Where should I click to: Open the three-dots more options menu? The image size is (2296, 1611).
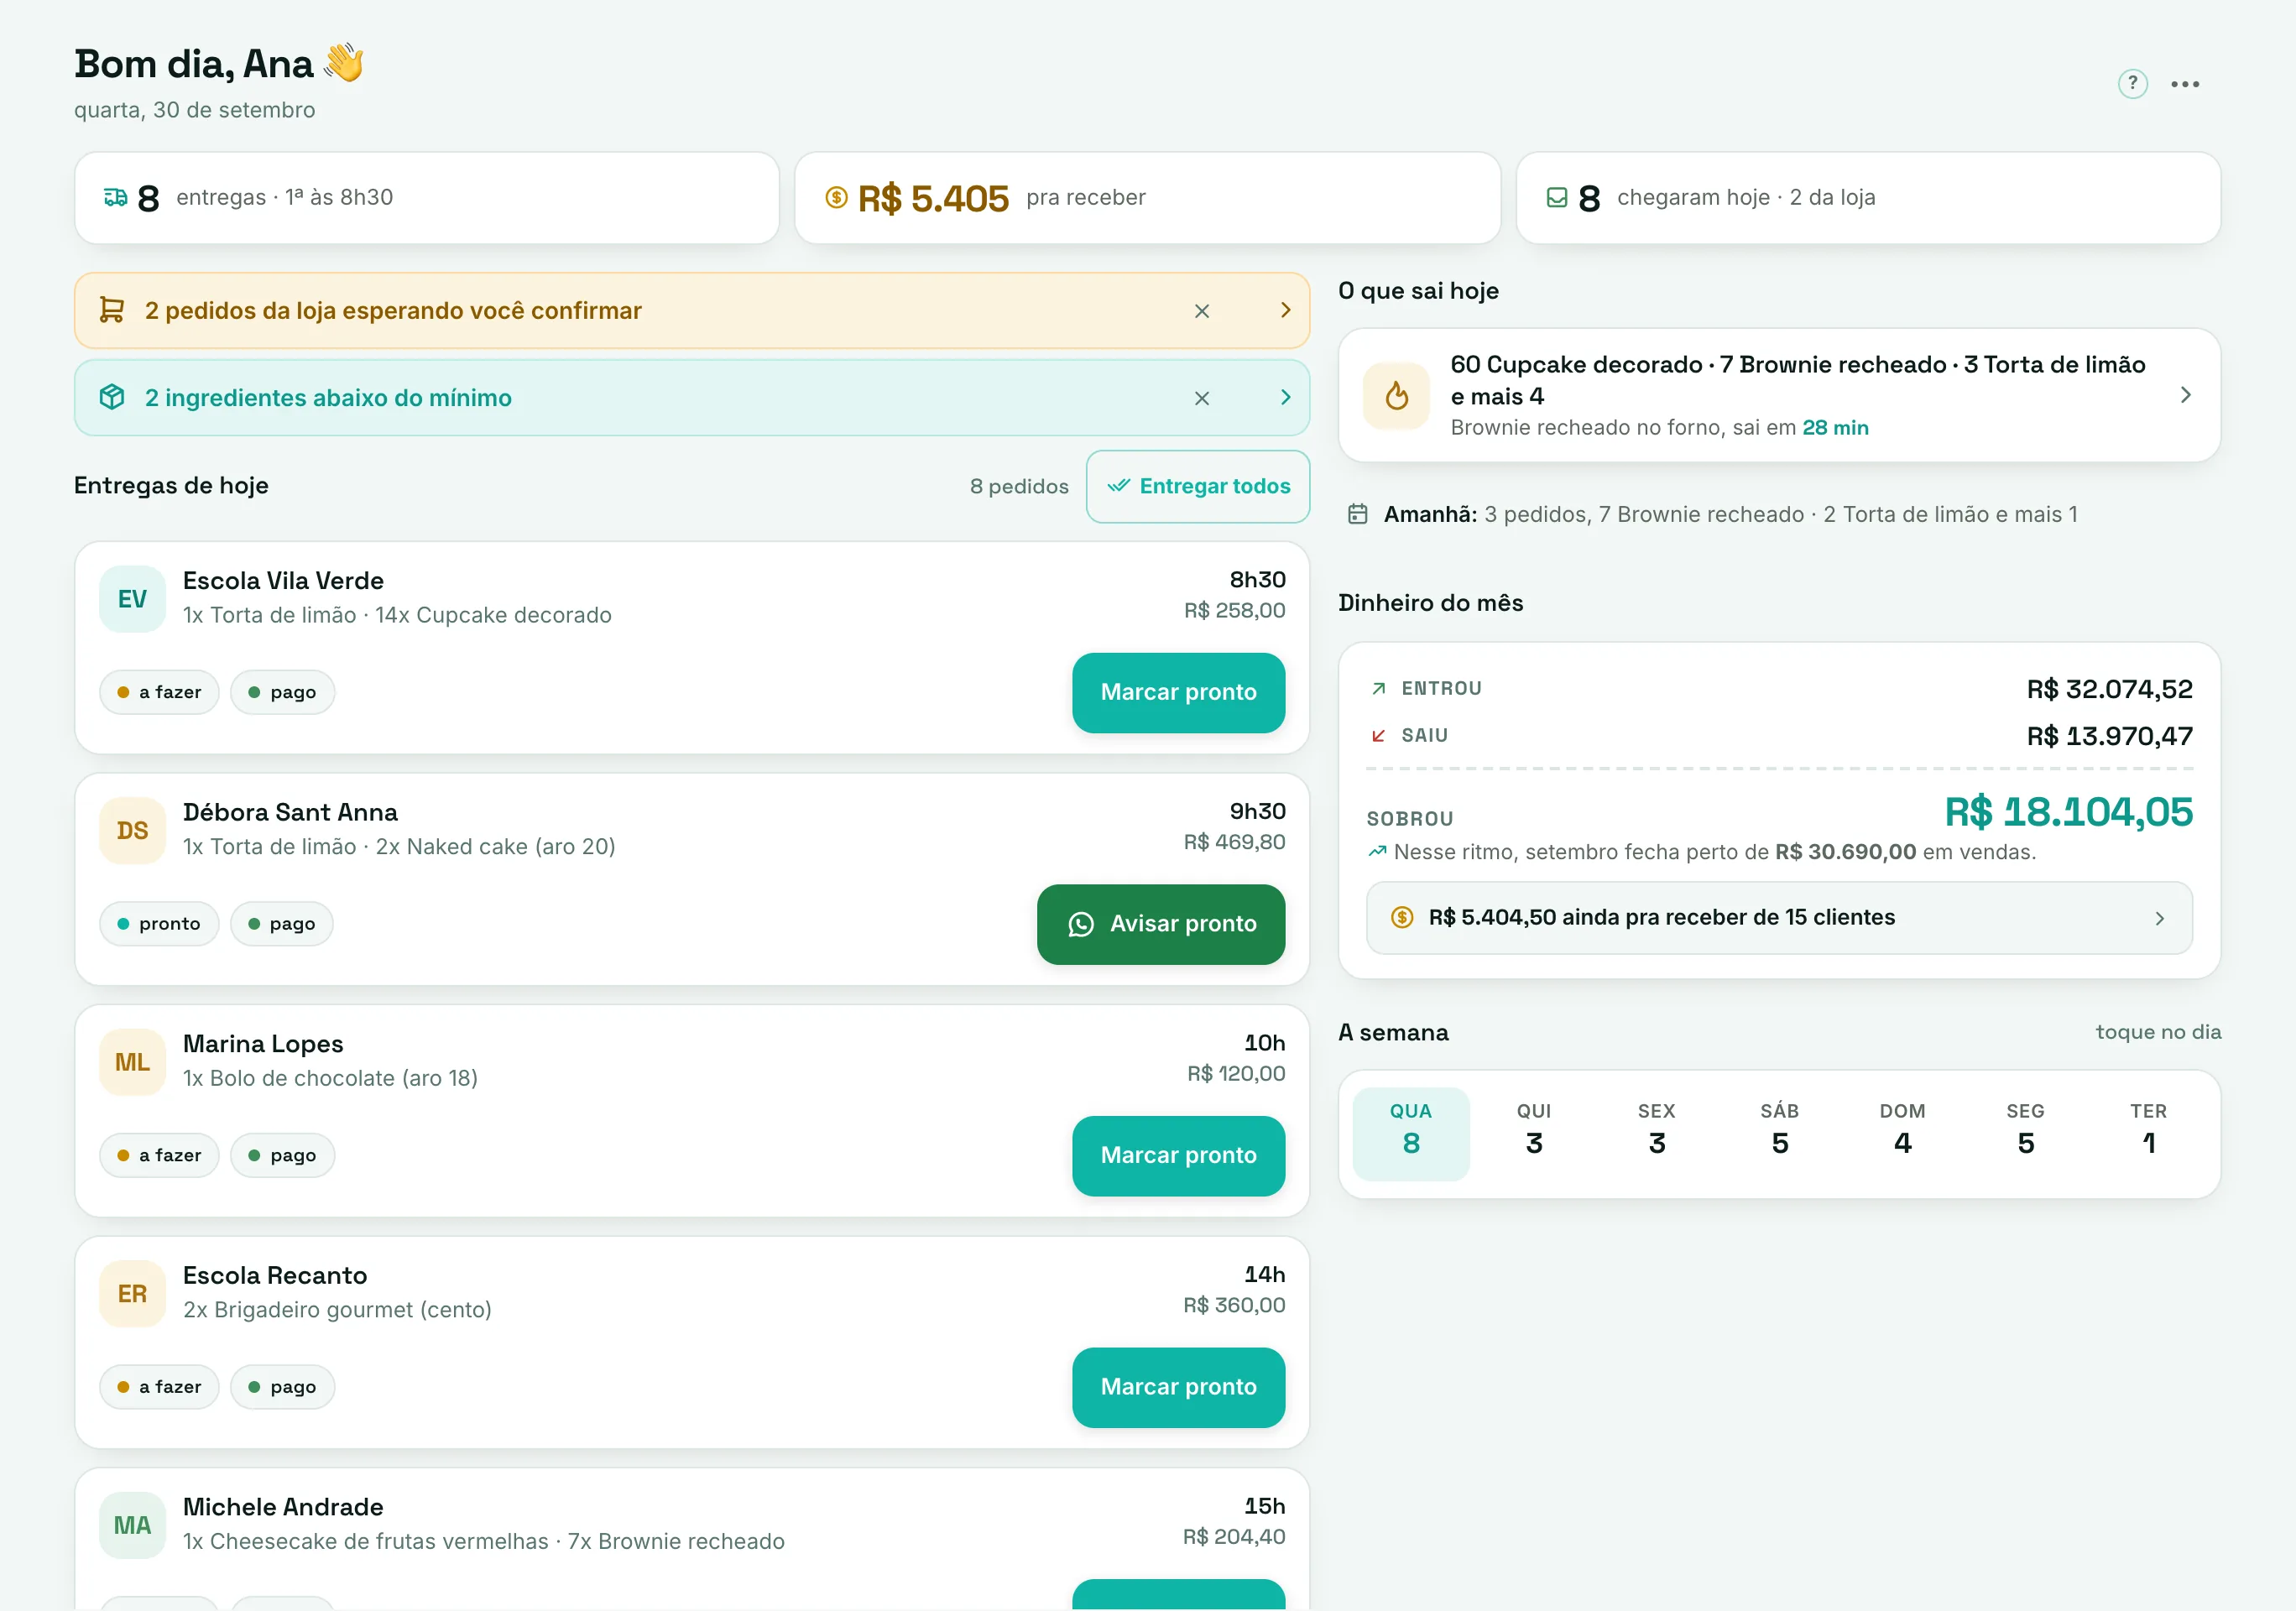pyautogui.click(x=2185, y=84)
